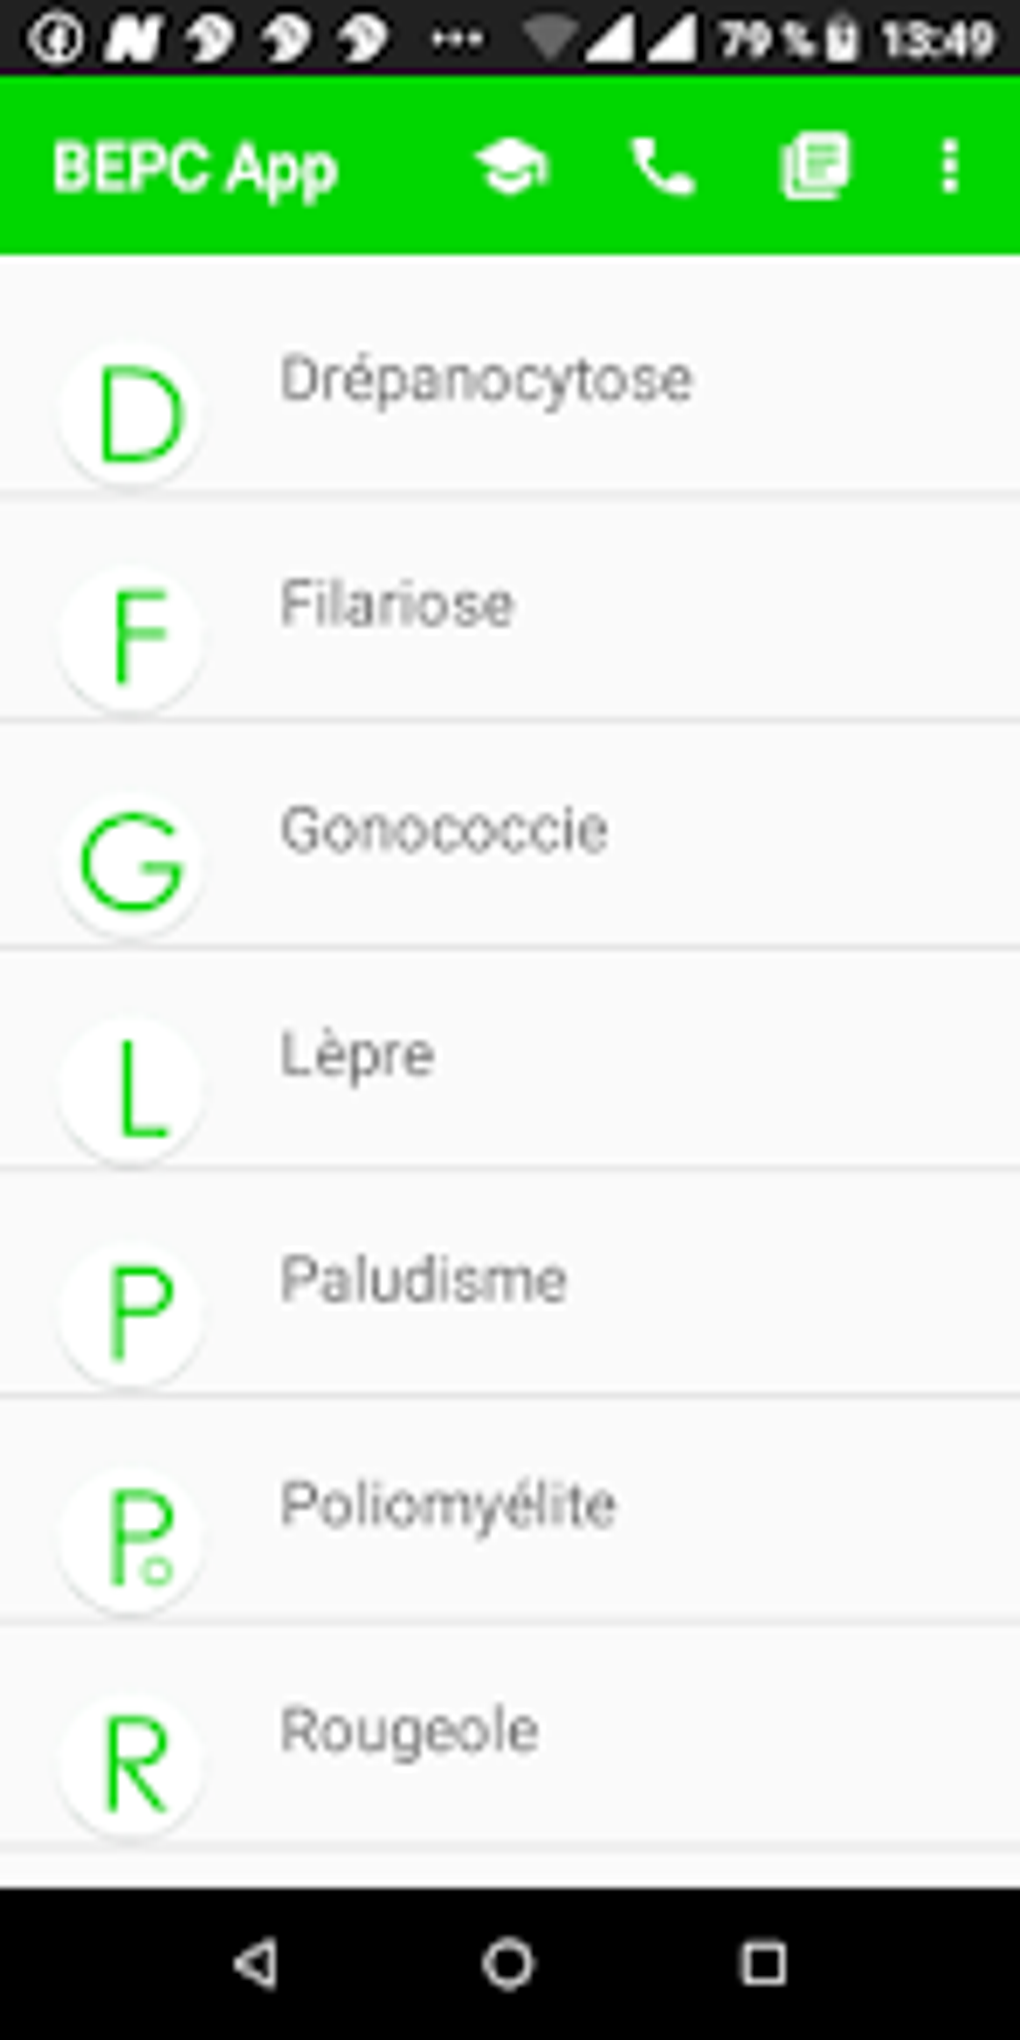Tap the F letter avatar

click(132, 637)
